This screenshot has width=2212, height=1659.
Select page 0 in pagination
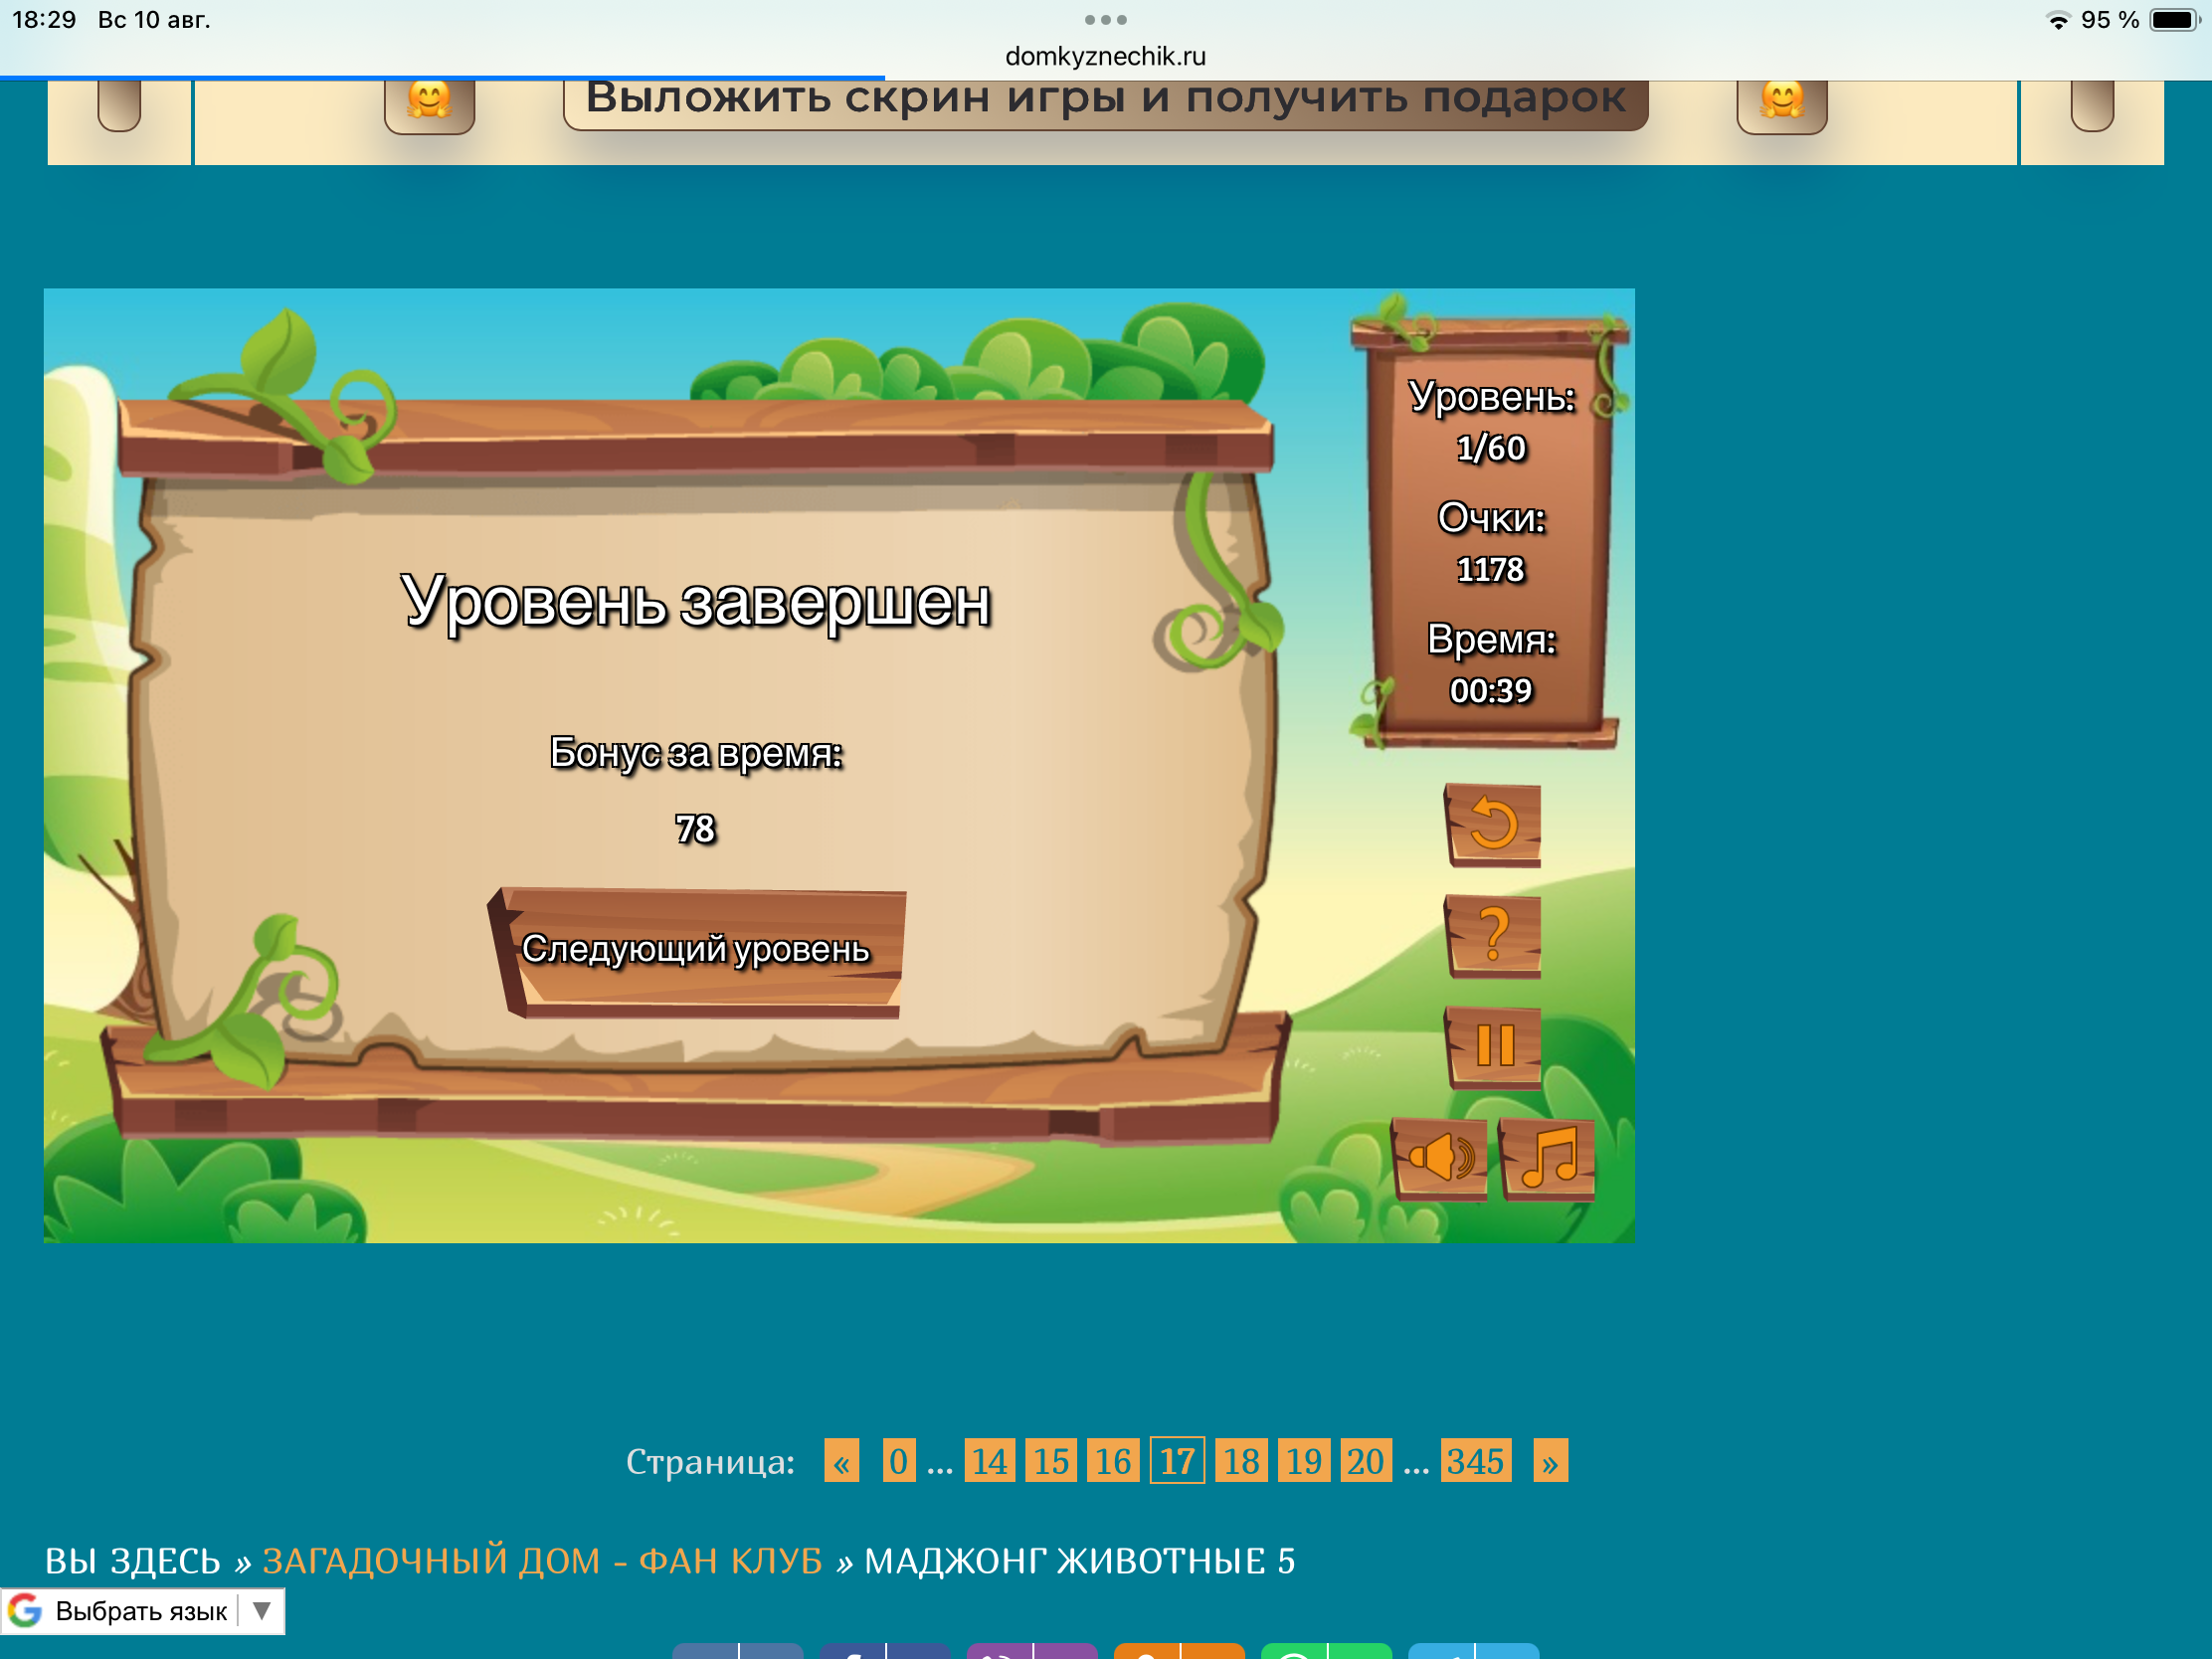tap(899, 1461)
